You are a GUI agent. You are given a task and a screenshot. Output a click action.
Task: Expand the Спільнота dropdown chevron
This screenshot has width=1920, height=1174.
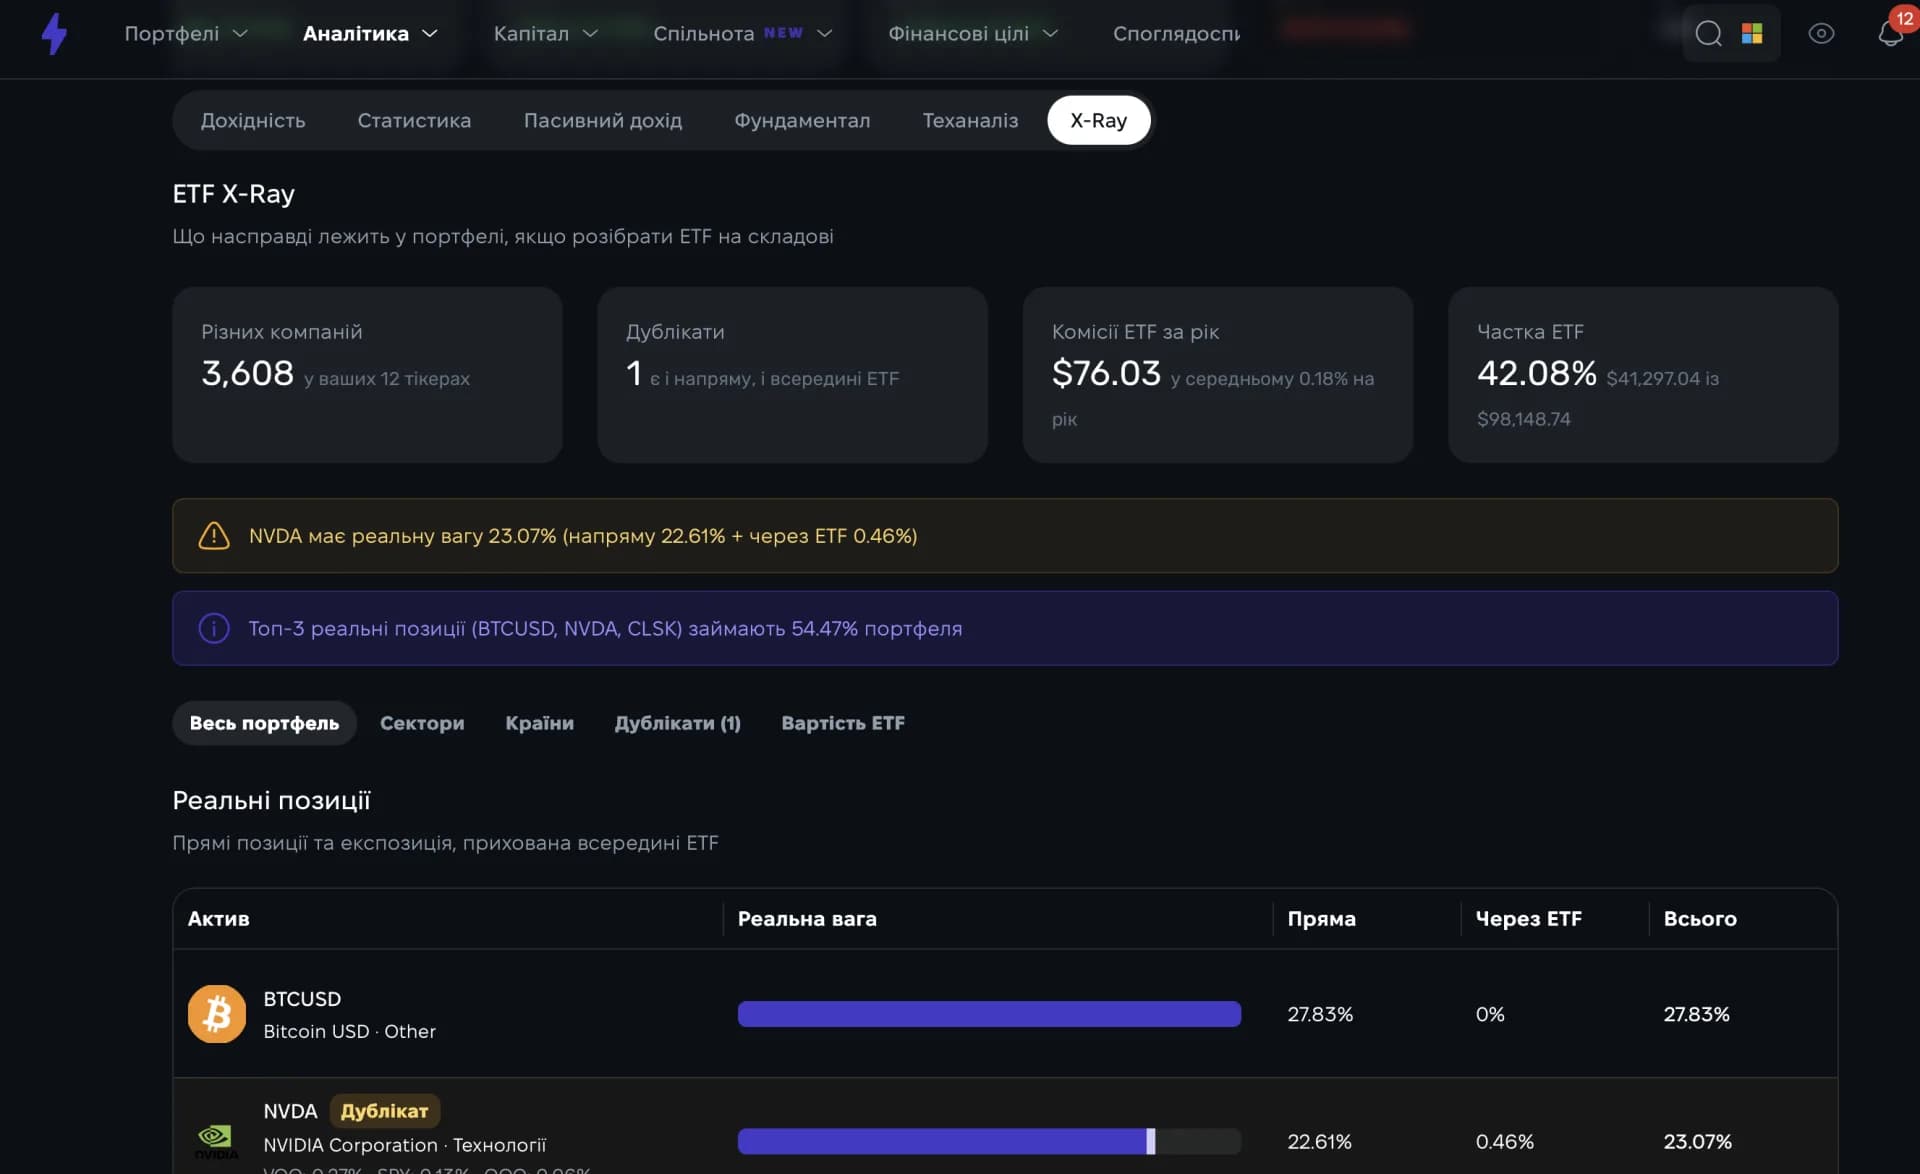[825, 34]
